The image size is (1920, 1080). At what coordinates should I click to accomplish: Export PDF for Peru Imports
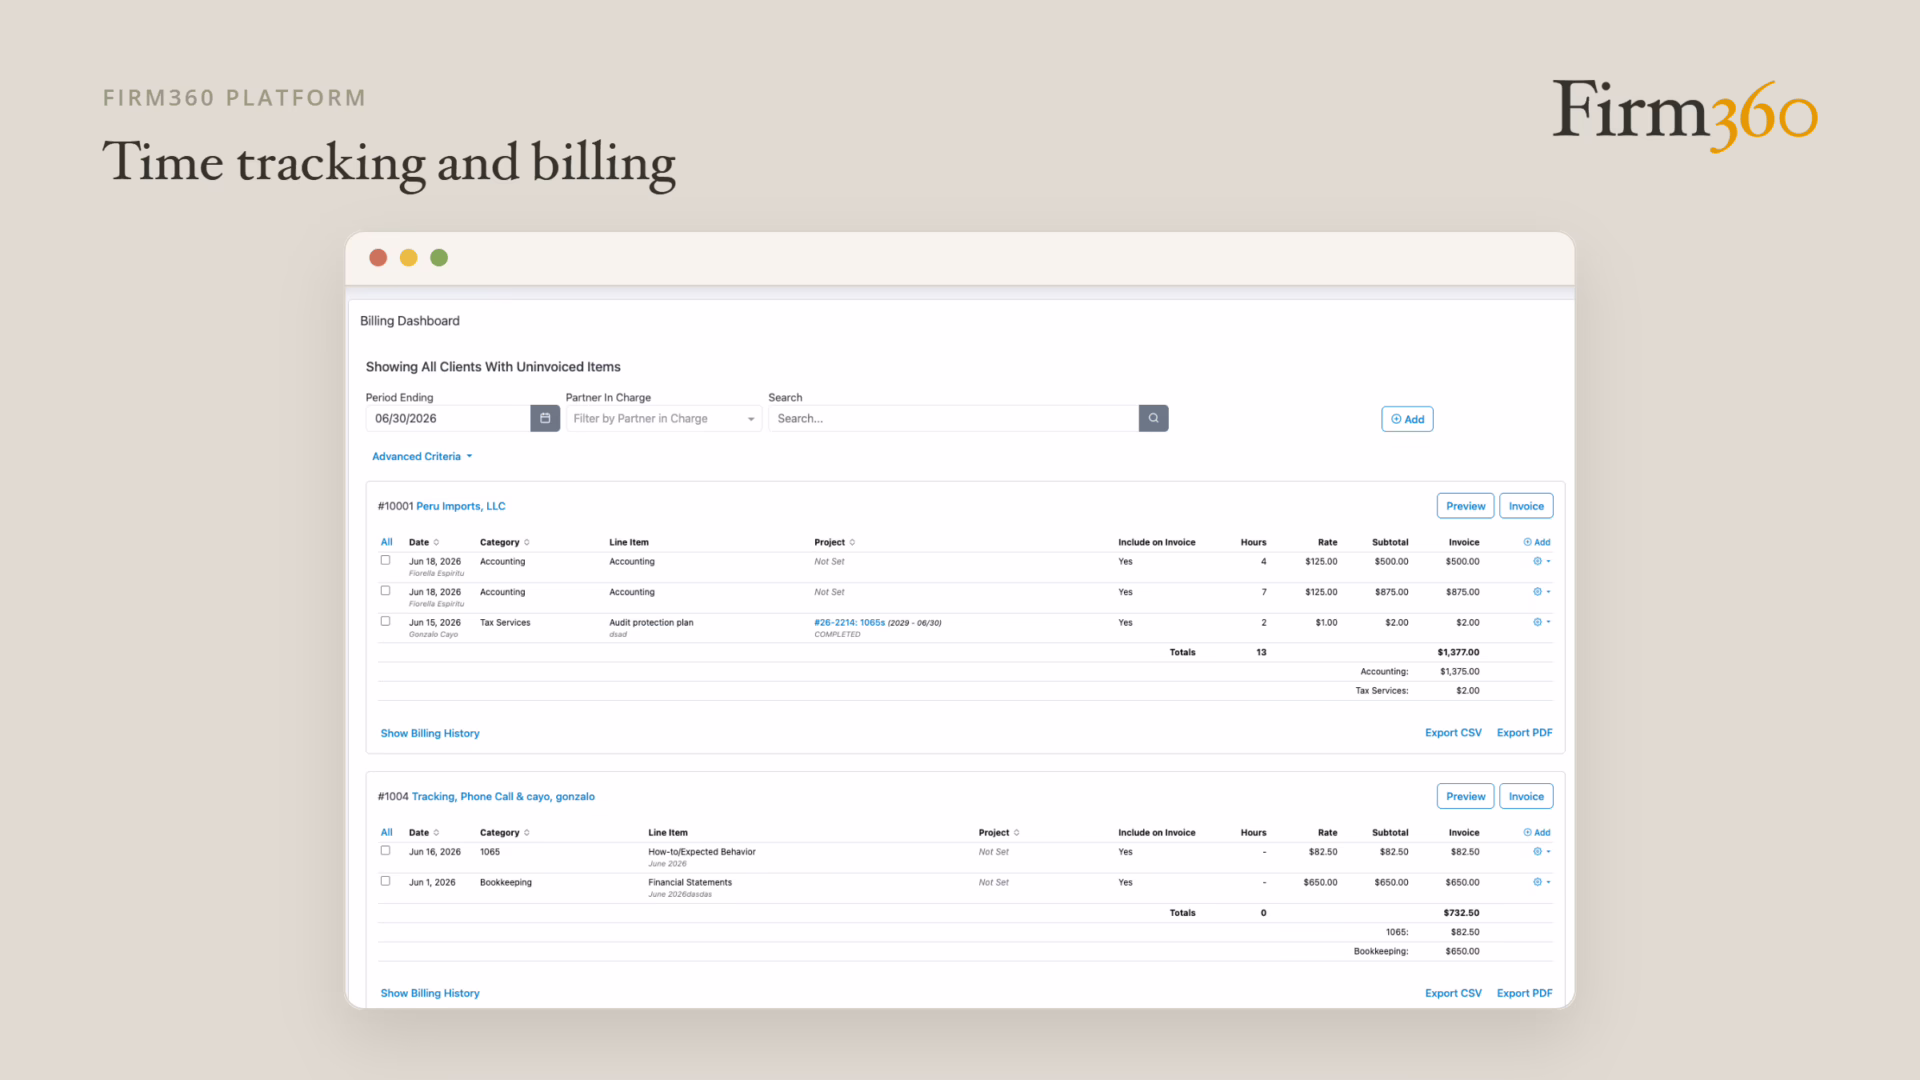tap(1524, 733)
